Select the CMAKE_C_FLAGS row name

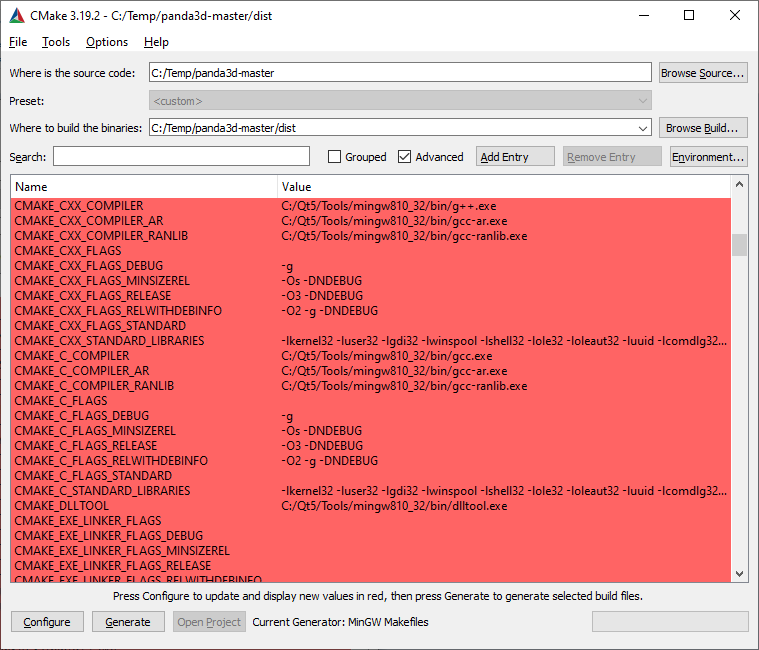point(61,401)
